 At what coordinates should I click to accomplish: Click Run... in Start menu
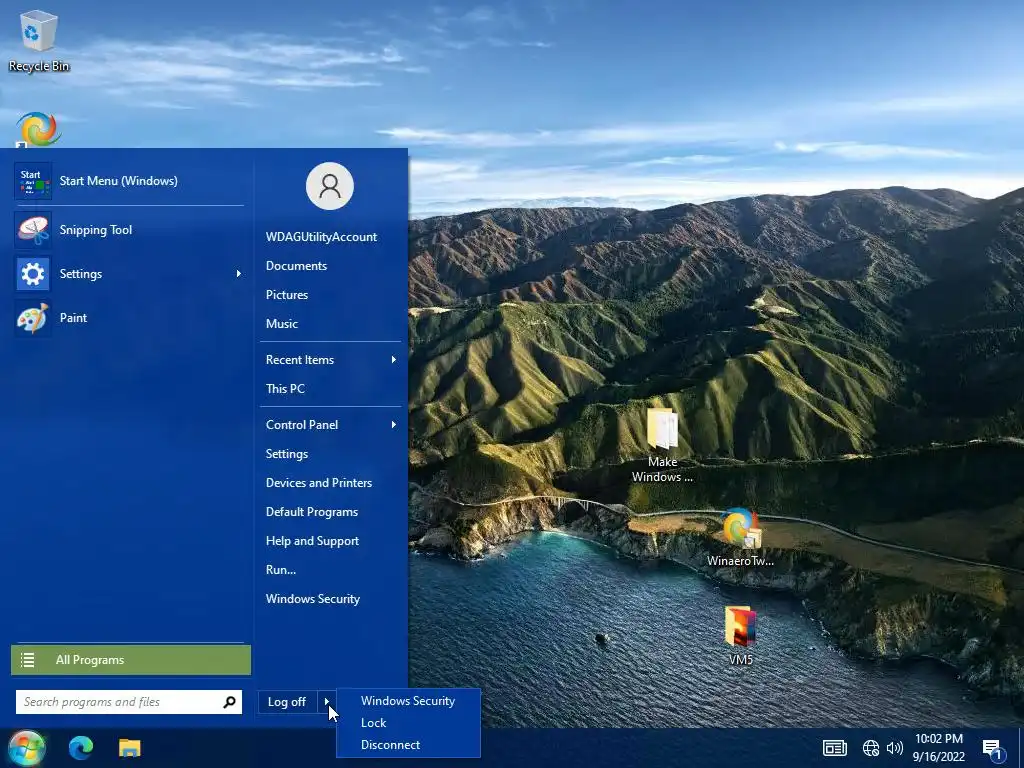coord(281,570)
